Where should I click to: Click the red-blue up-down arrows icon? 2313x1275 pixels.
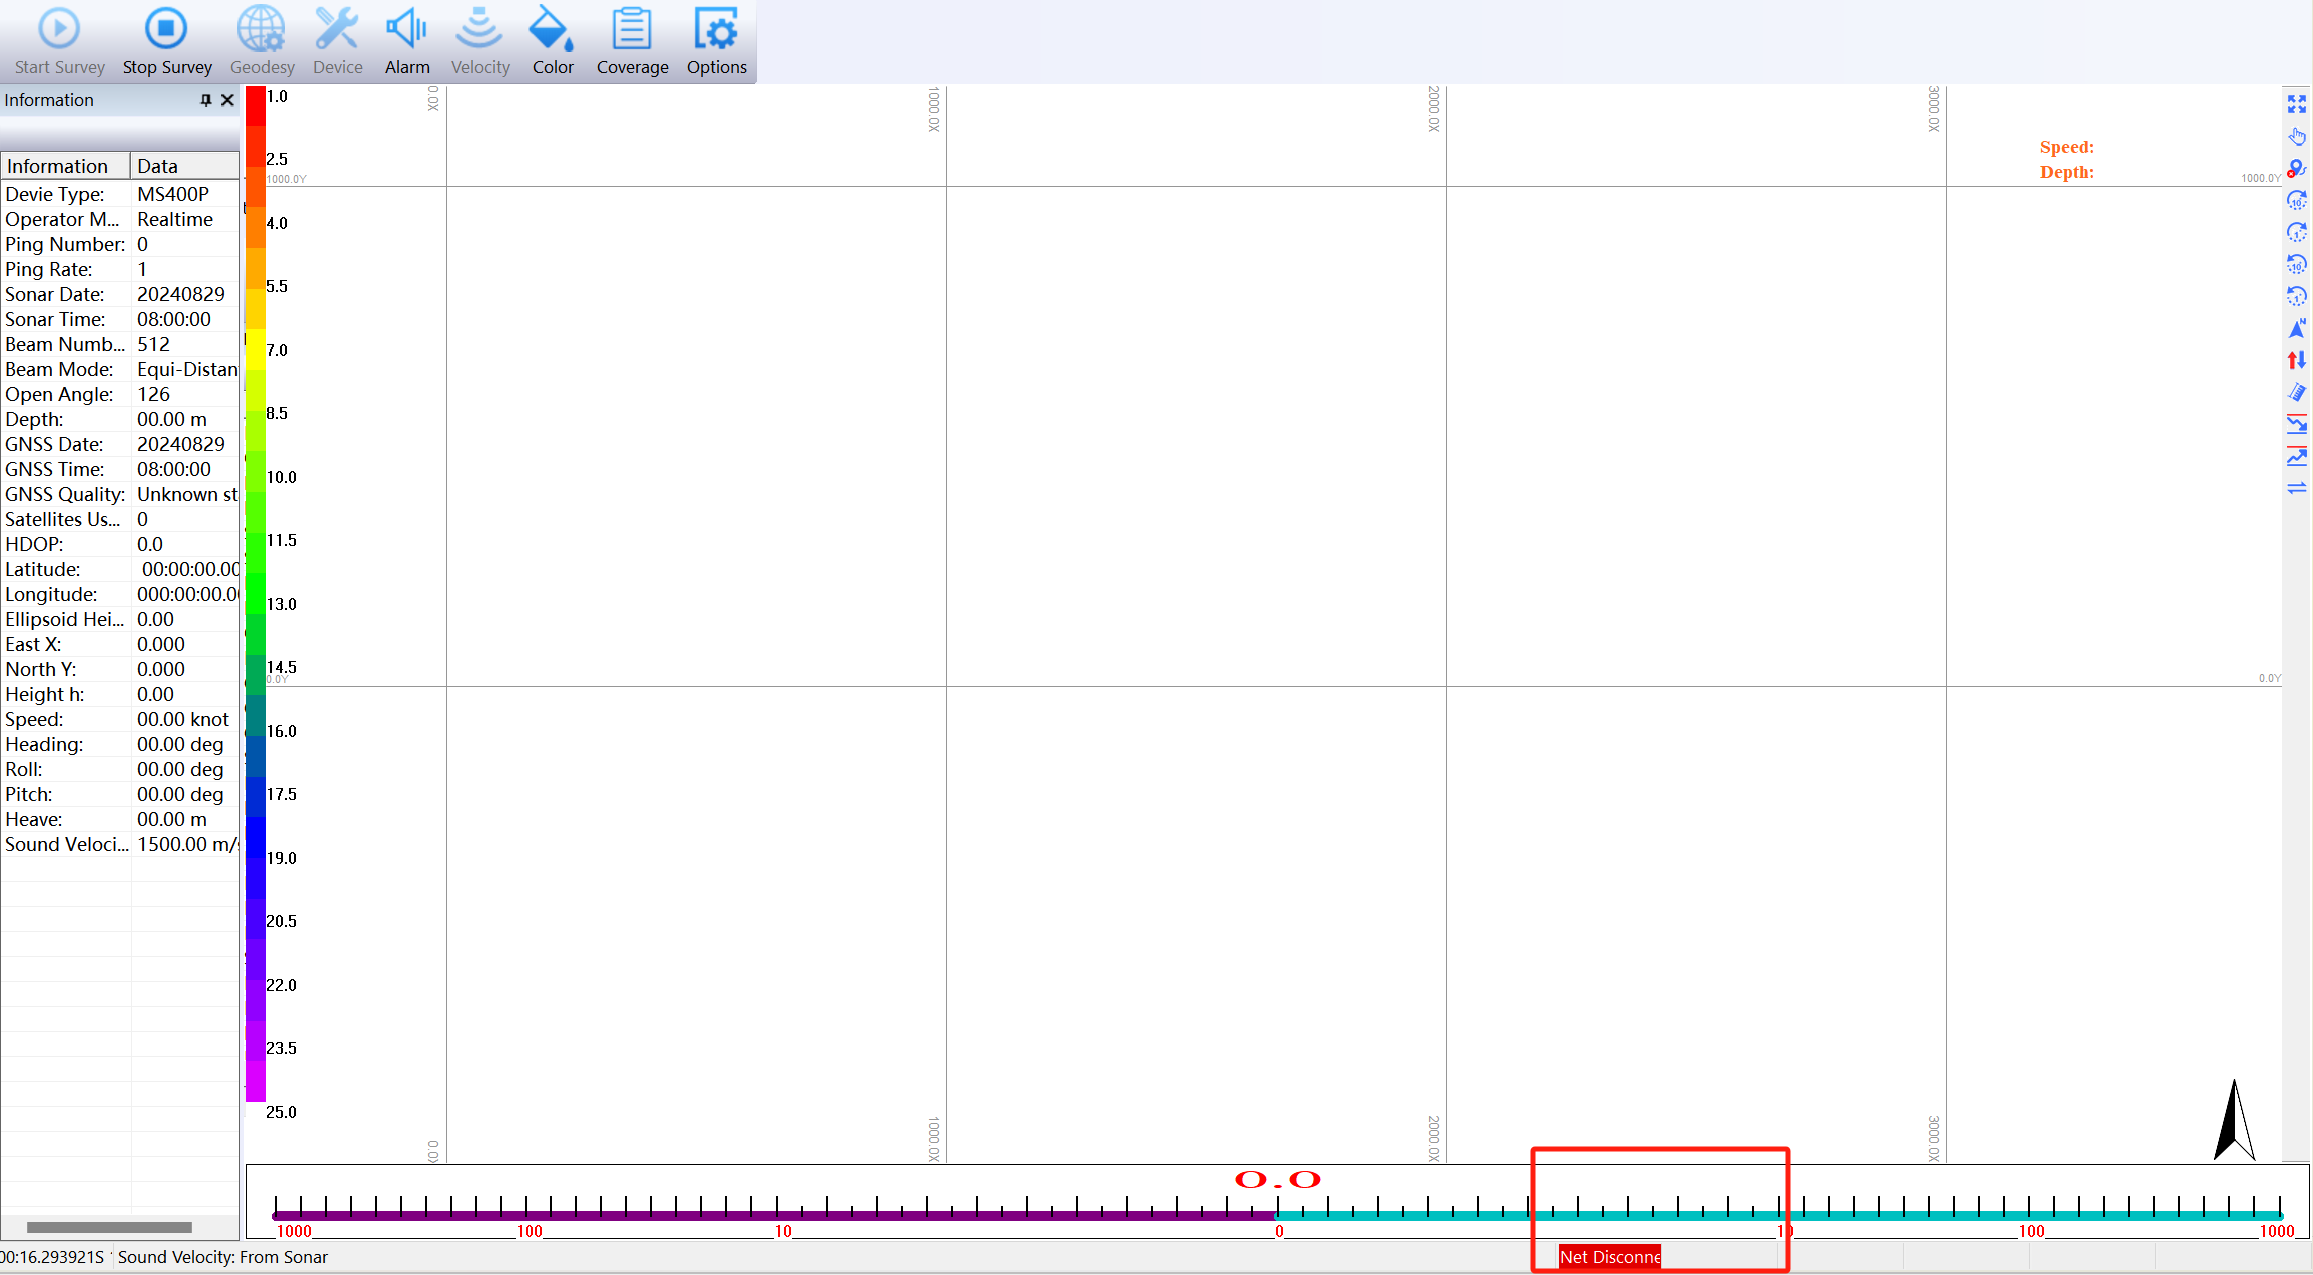point(2297,360)
